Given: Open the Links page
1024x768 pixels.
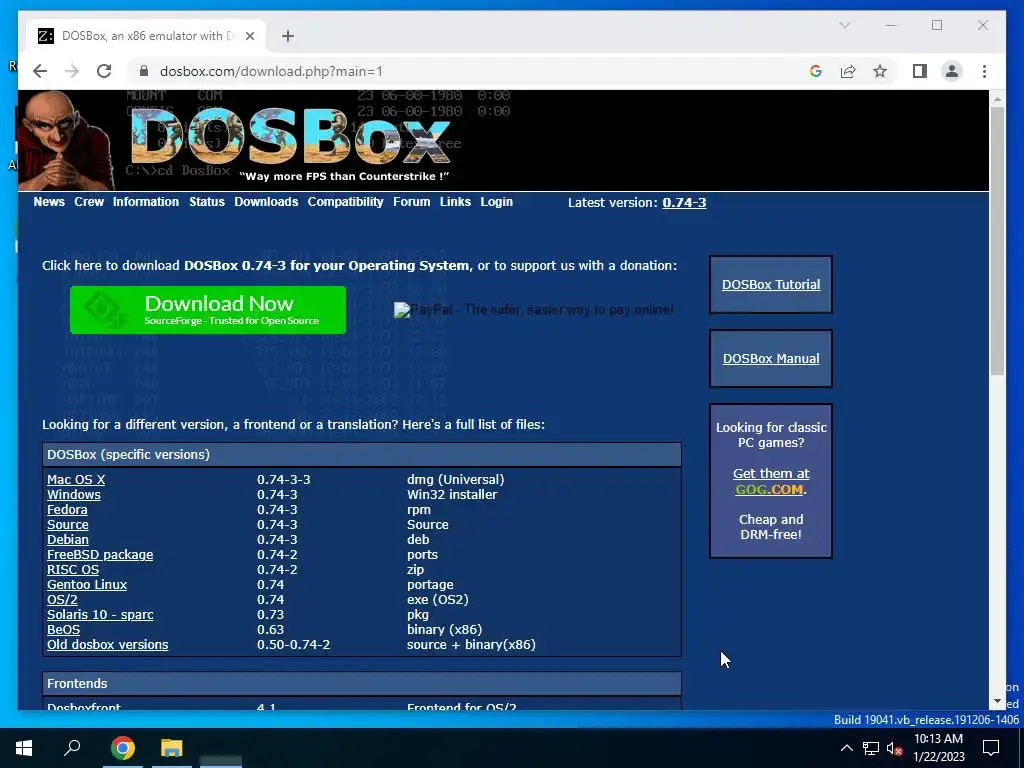Looking at the screenshot, I should click(455, 202).
